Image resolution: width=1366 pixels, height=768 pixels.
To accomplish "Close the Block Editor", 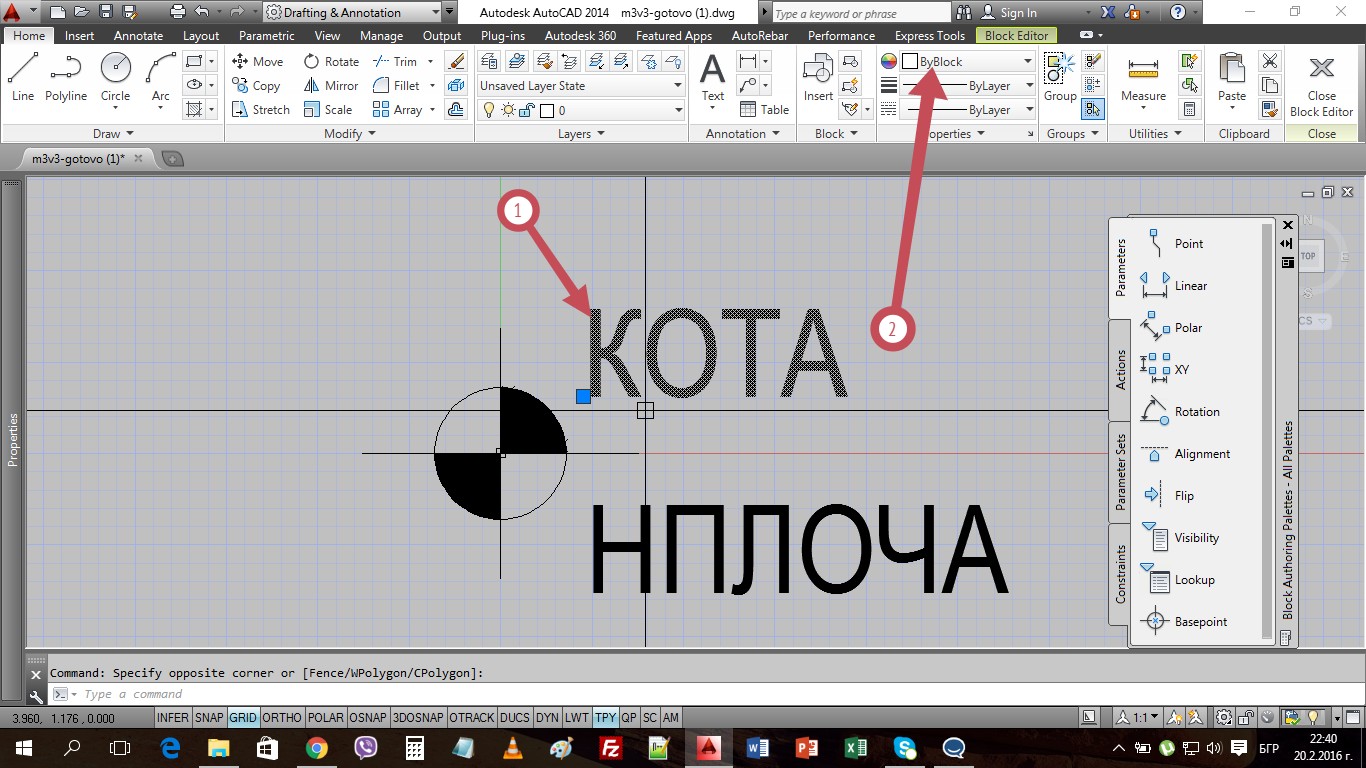I will [x=1321, y=86].
